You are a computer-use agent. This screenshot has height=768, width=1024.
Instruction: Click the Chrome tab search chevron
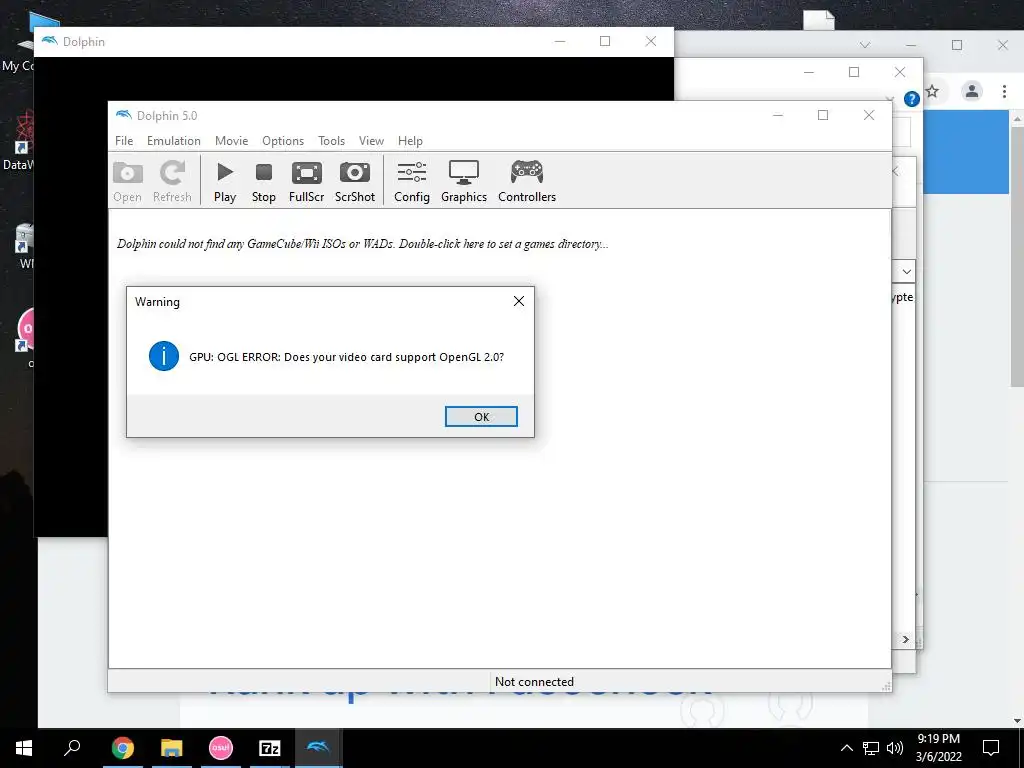[x=865, y=45]
